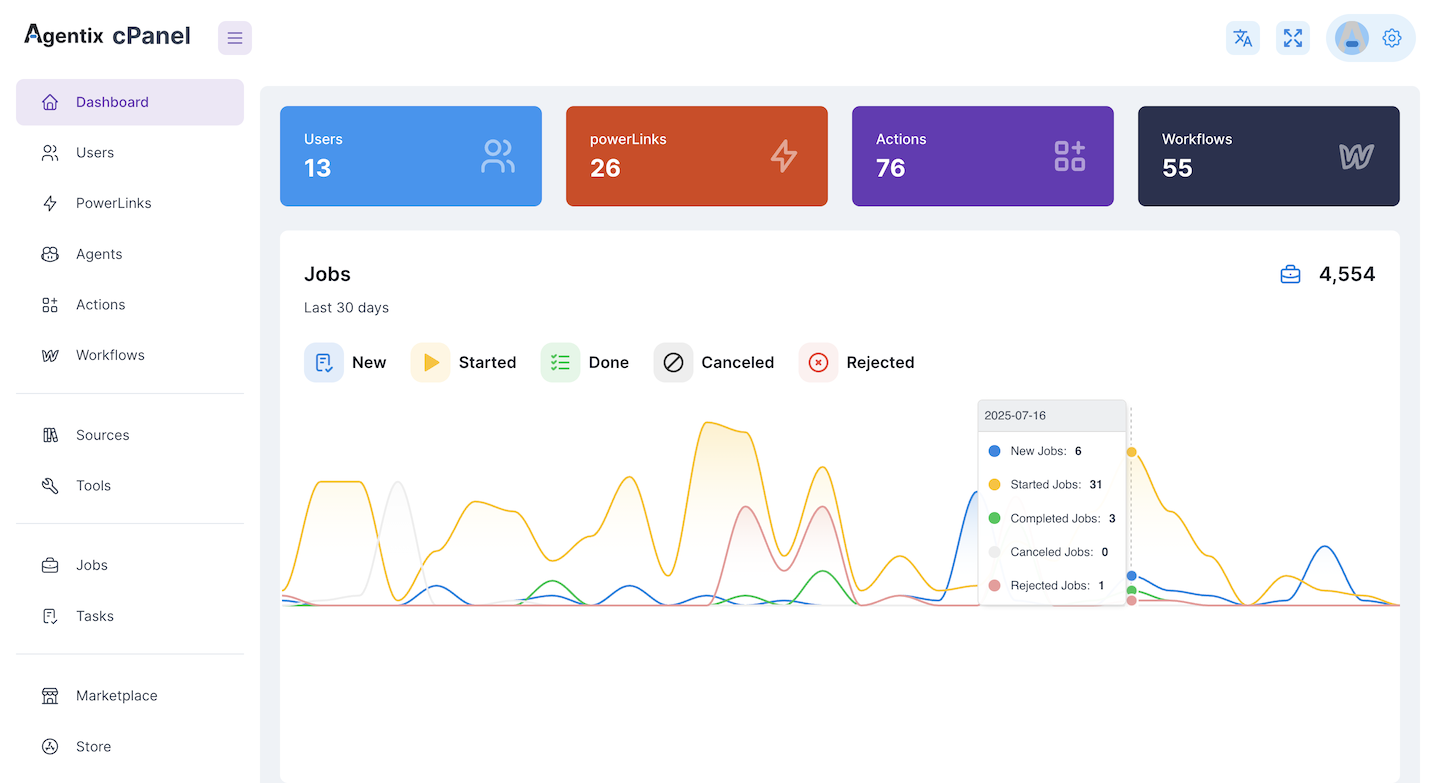1440x783 pixels.
Task: Toggle Canceled jobs visibility on the chart
Action: click(672, 362)
